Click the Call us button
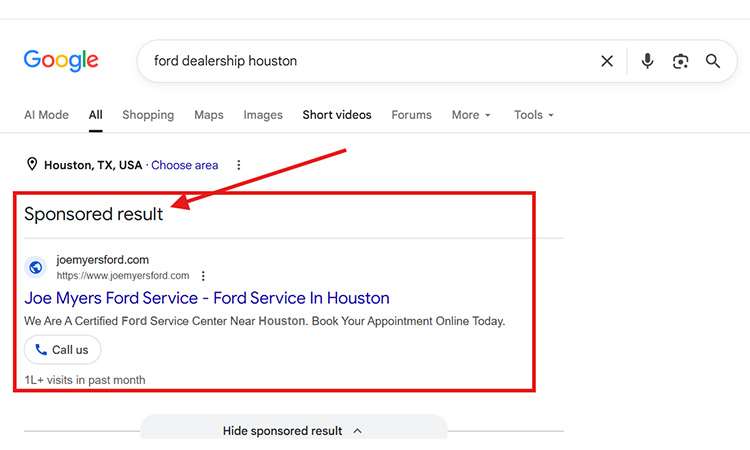This screenshot has width=750, height=450. (x=63, y=350)
